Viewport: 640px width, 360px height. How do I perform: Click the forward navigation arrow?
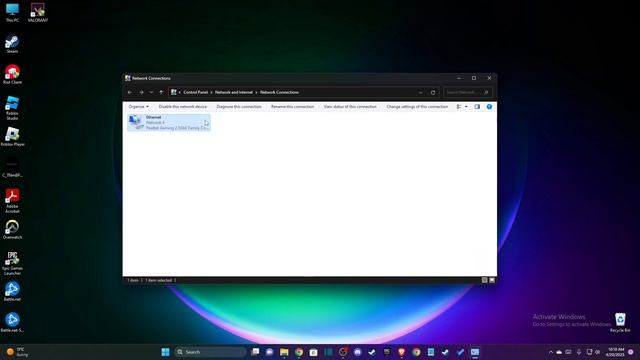tap(141, 93)
